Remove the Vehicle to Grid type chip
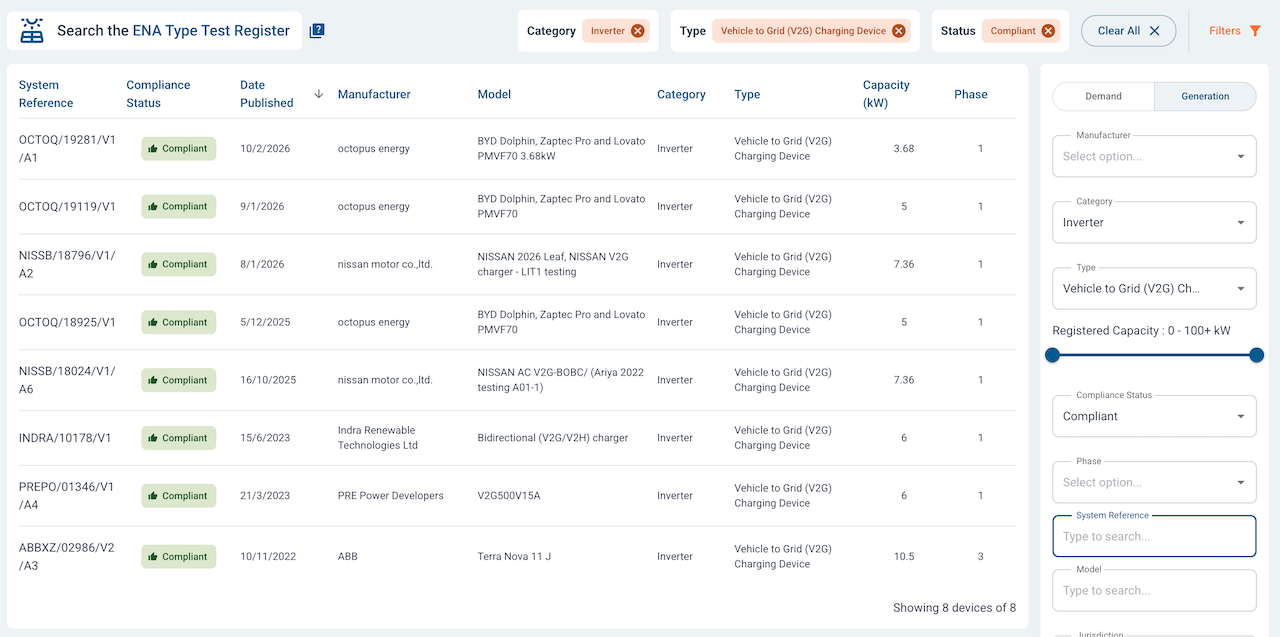Image resolution: width=1280 pixels, height=637 pixels. click(899, 31)
